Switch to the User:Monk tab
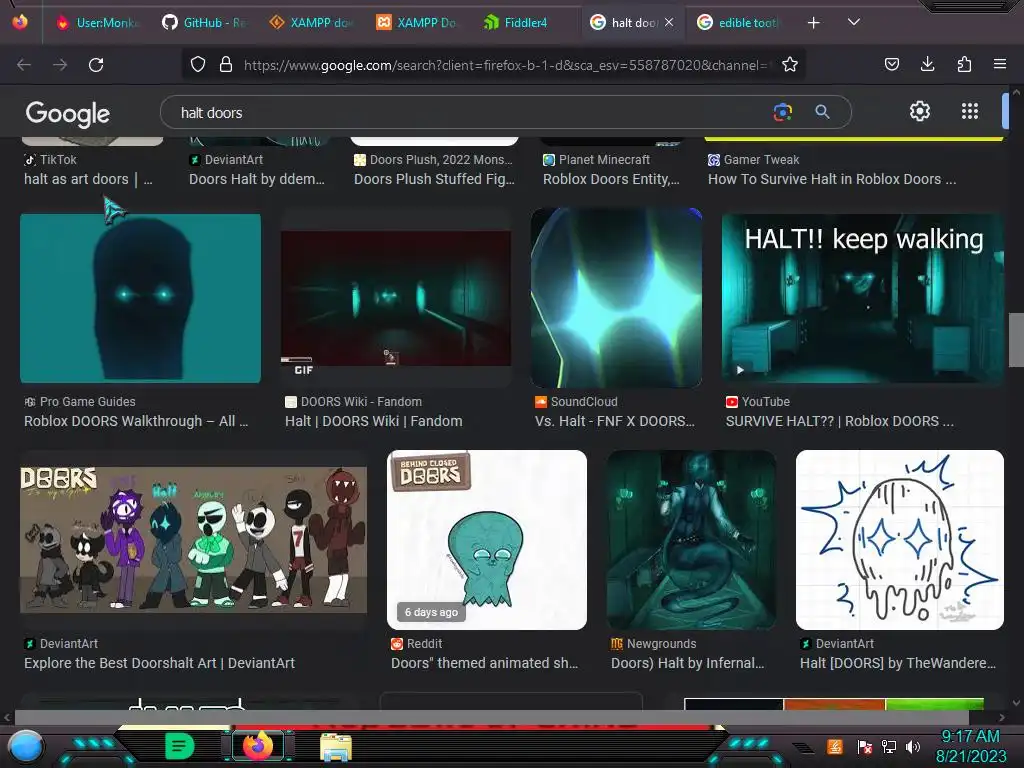The height and width of the screenshot is (768, 1024). pyautogui.click(x=98, y=23)
